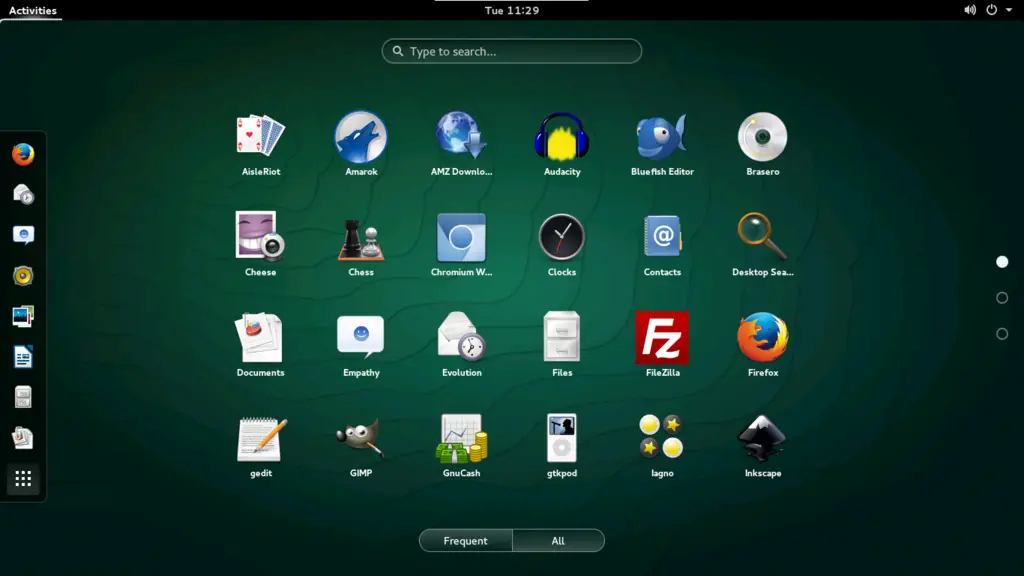Go to the third apps page indicator

click(x=1002, y=334)
